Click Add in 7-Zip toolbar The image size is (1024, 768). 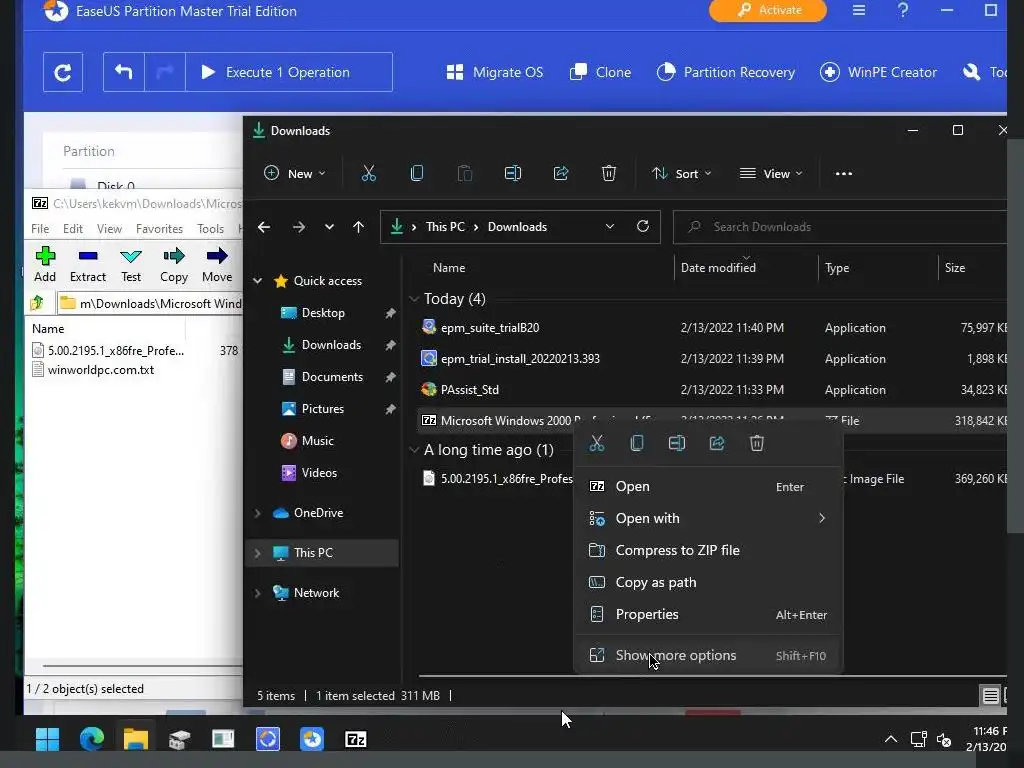click(x=45, y=264)
